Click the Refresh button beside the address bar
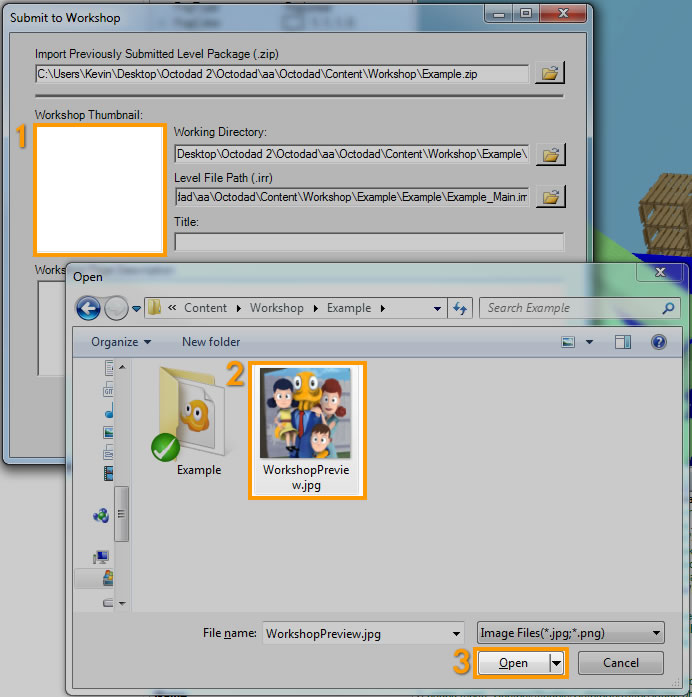Screen dimensions: 692x697 [460, 308]
